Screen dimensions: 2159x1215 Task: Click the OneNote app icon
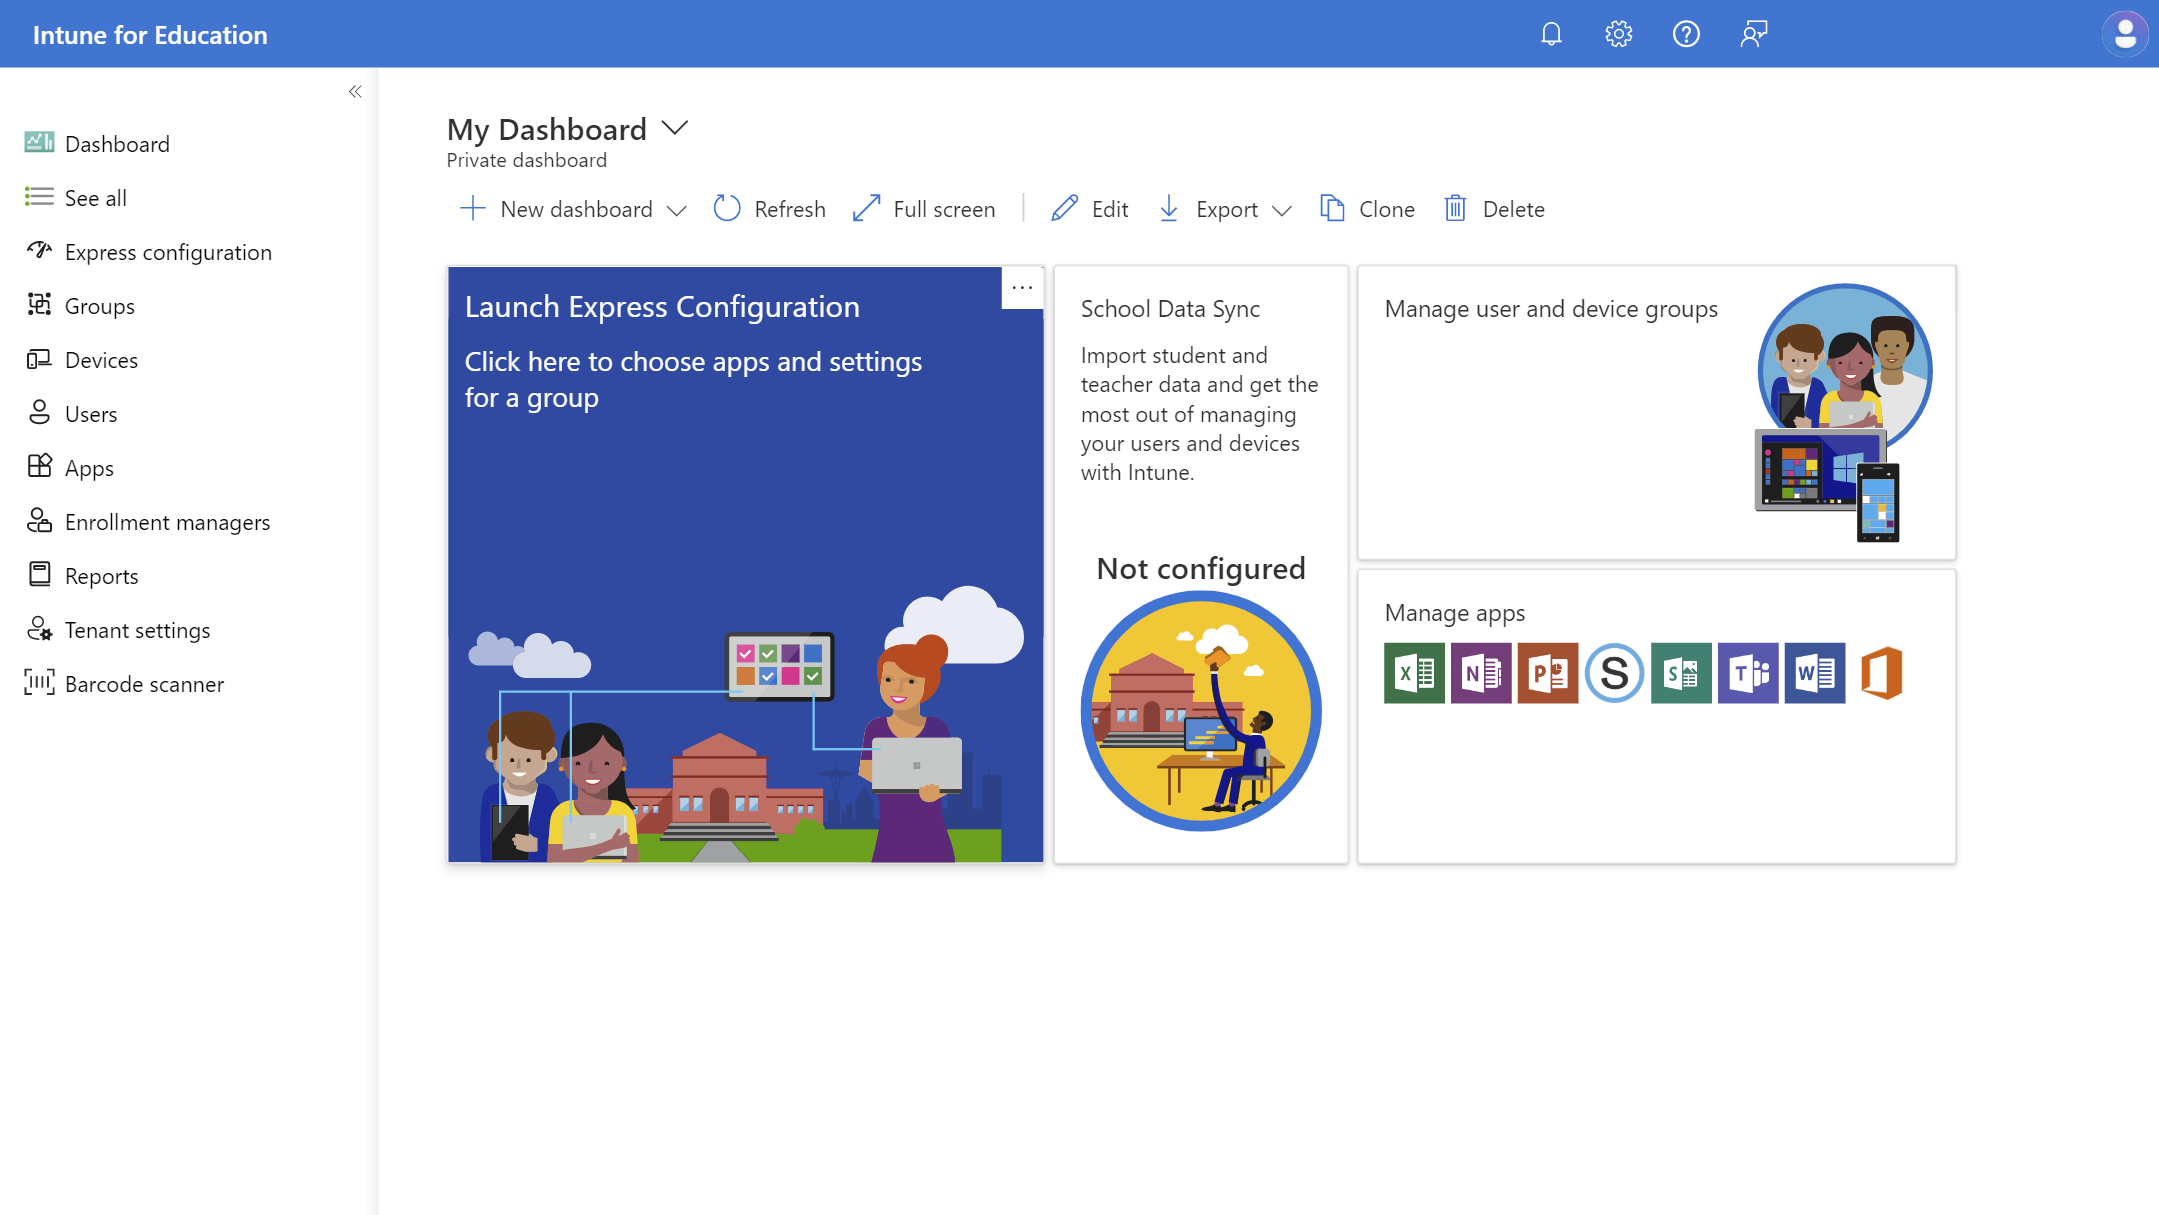click(1480, 673)
